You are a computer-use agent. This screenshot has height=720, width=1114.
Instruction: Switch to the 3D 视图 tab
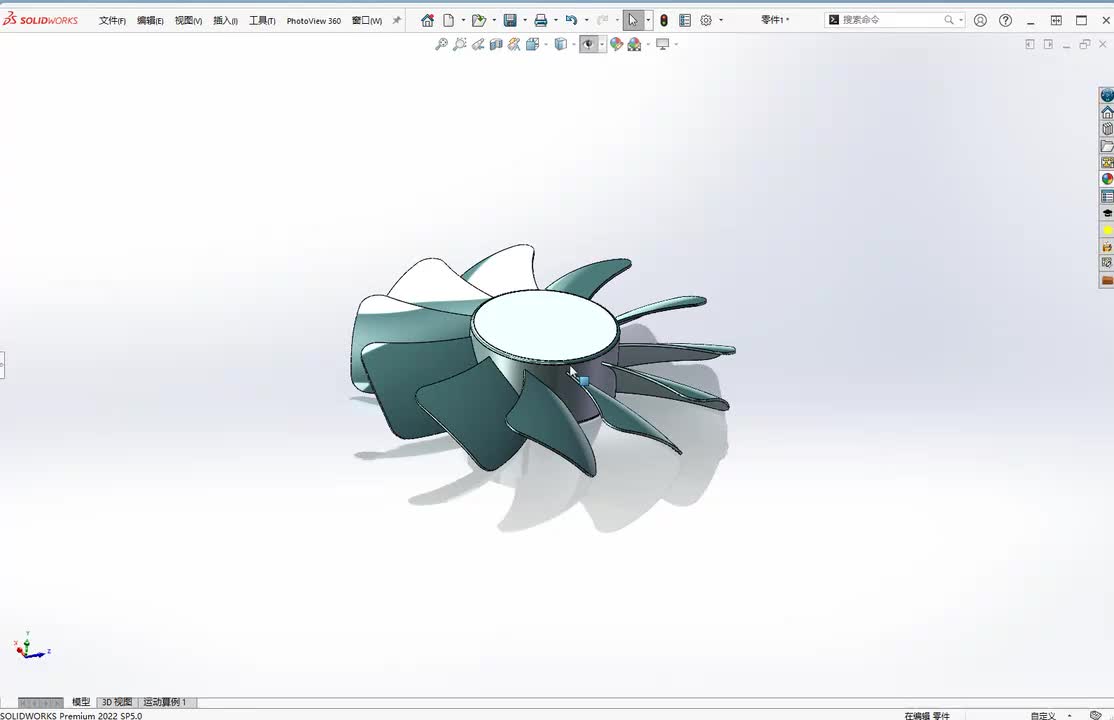(x=117, y=702)
